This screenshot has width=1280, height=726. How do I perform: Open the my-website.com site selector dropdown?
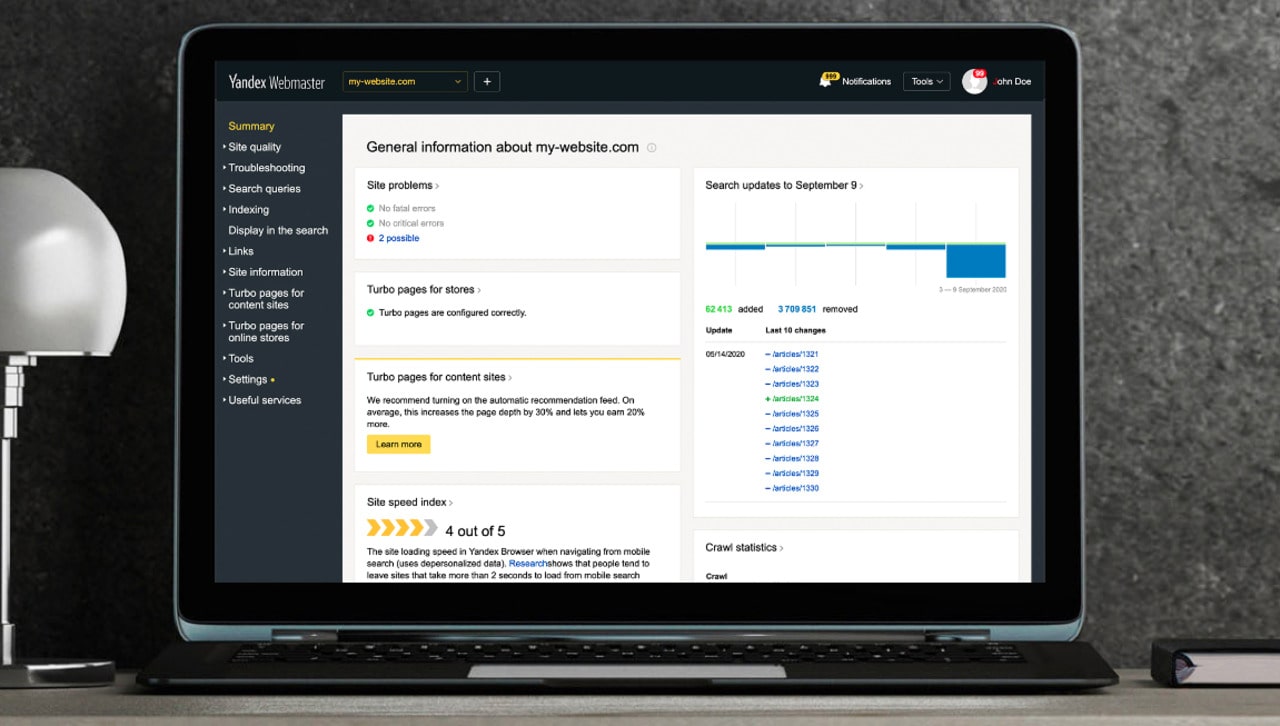(405, 82)
